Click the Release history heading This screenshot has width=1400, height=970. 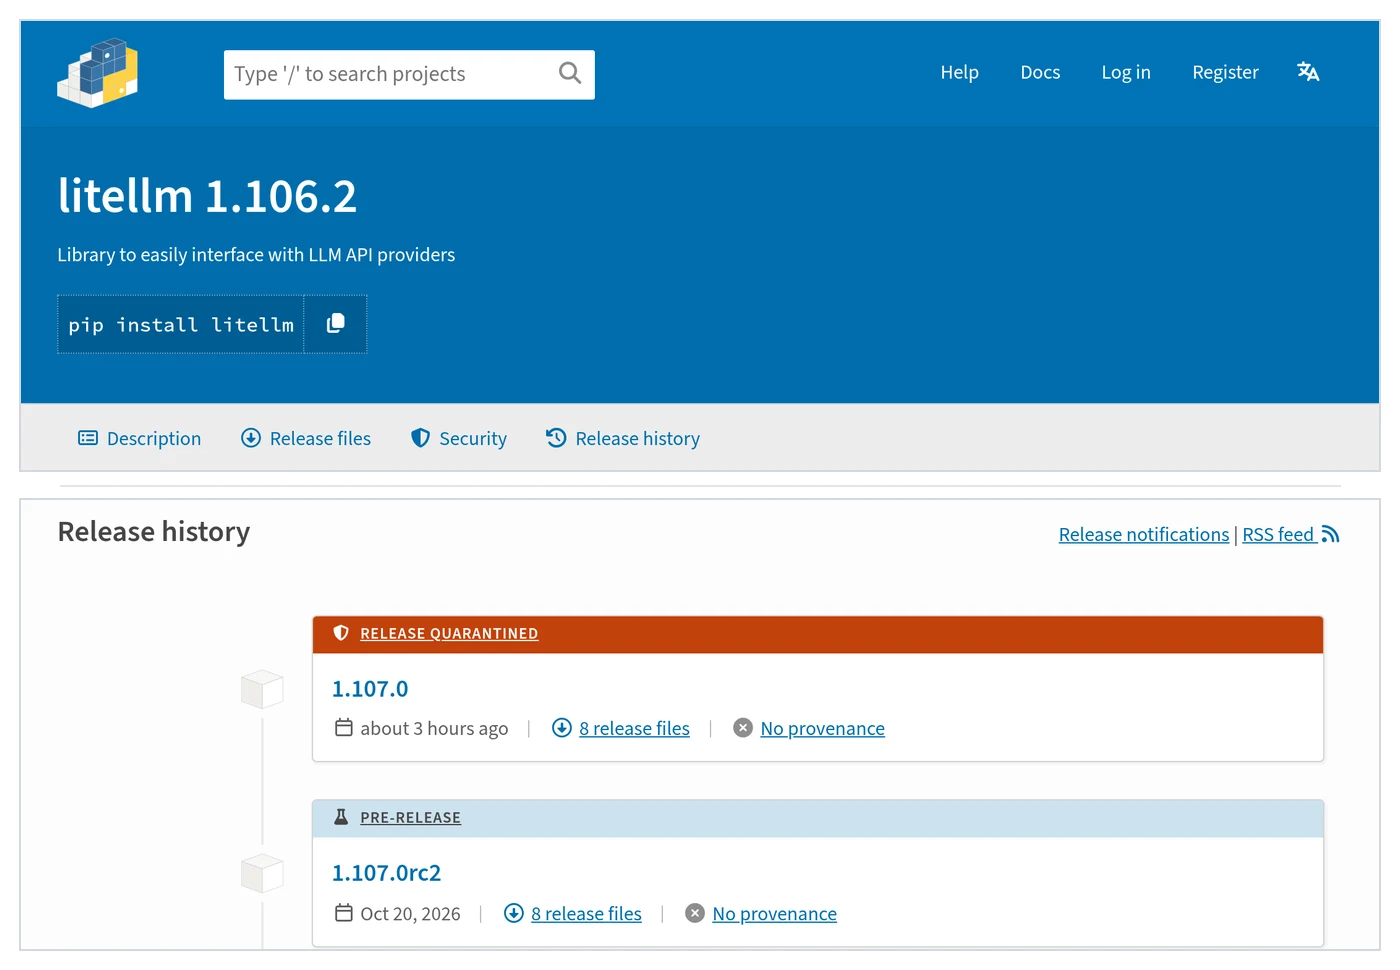[154, 531]
